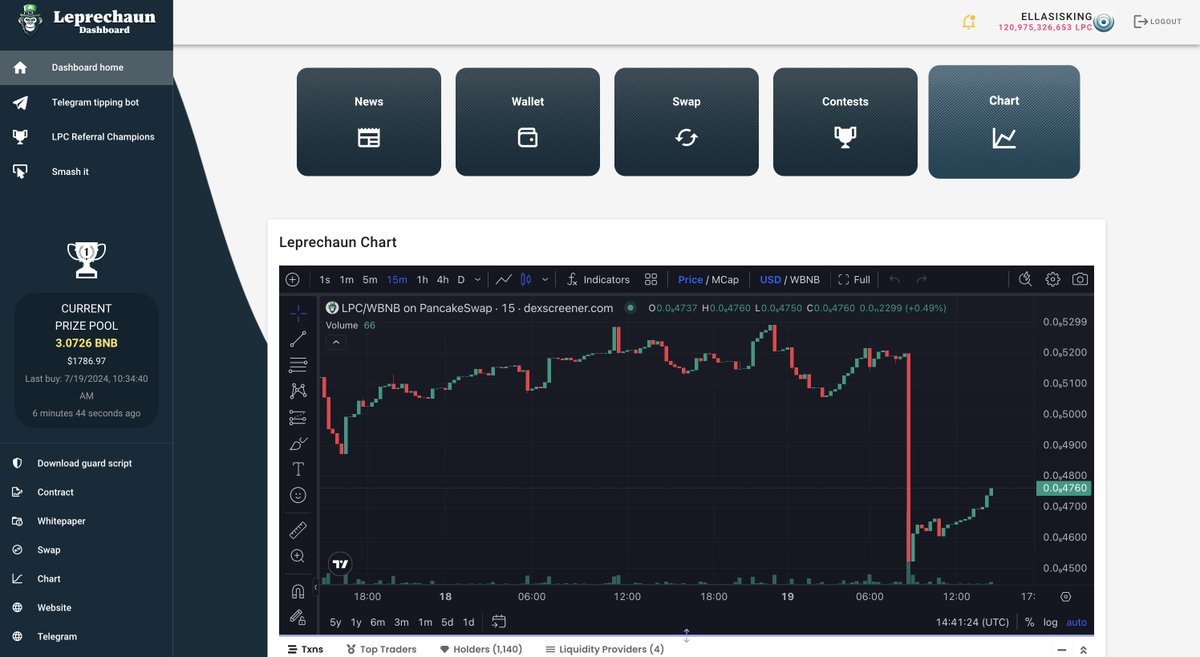This screenshot has height=657, width=1200.
Task: Select the zoom in tool
Action: 298,556
